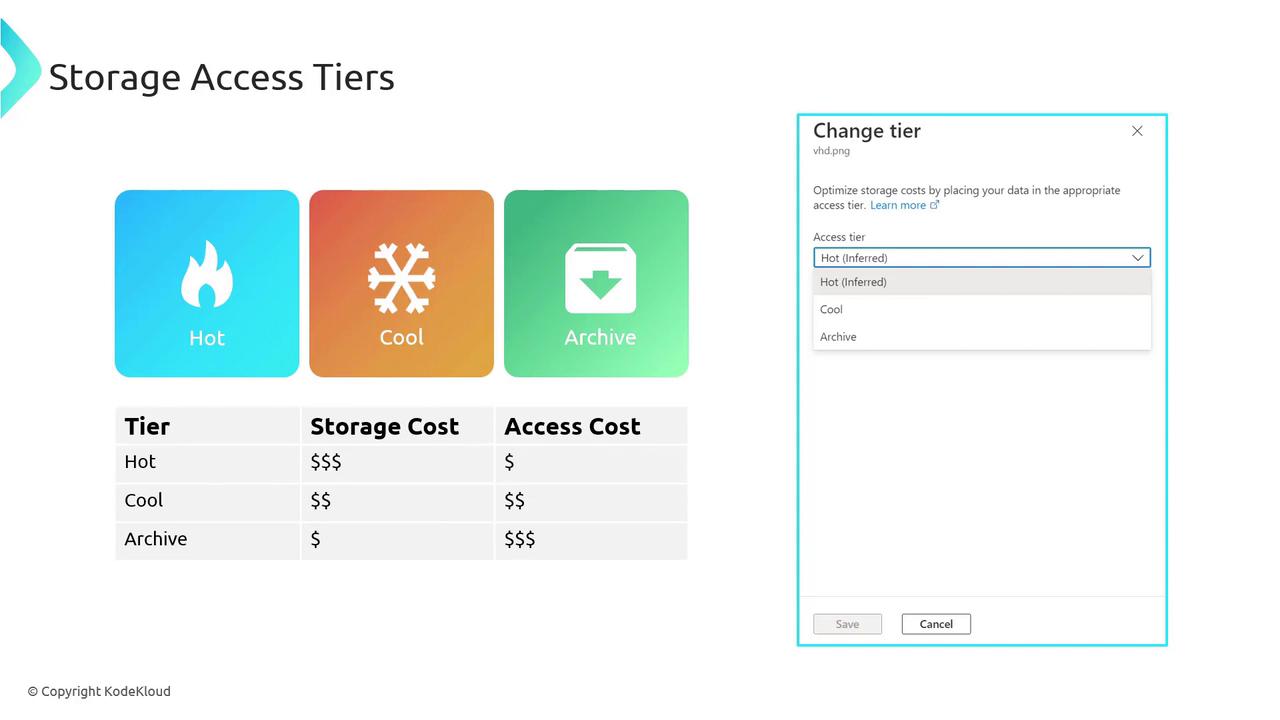Viewport: 1280px width, 720px height.
Task: Collapse the Access tier dropdown arrow
Action: click(1137, 258)
